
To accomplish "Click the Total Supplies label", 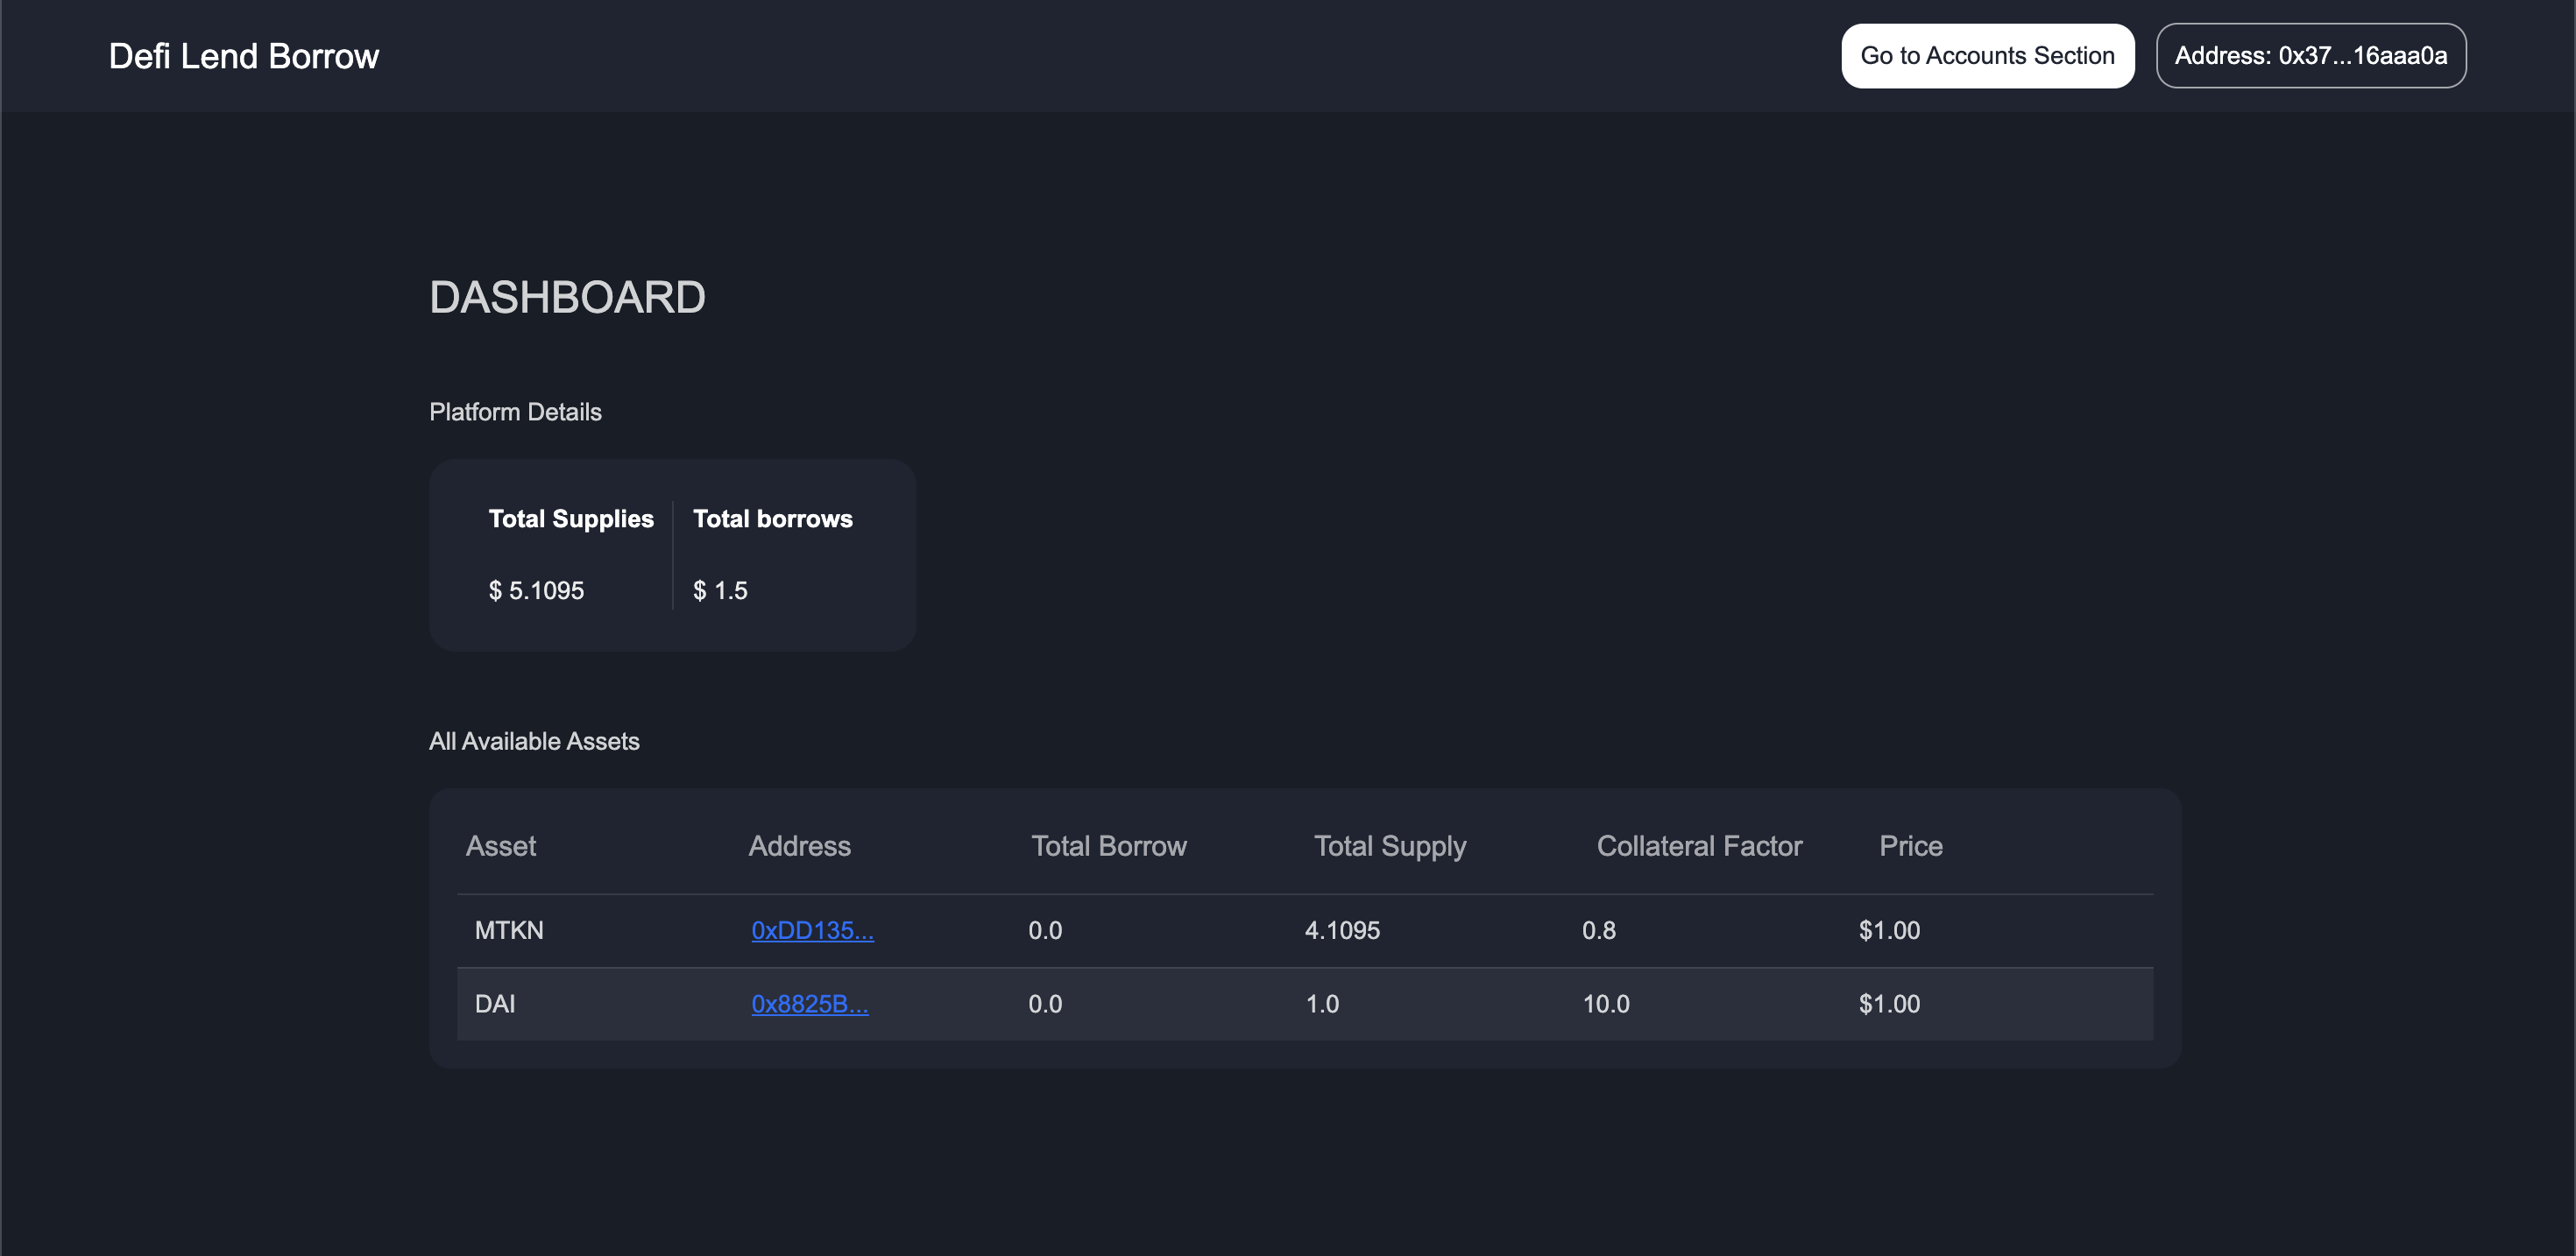I will (571, 518).
